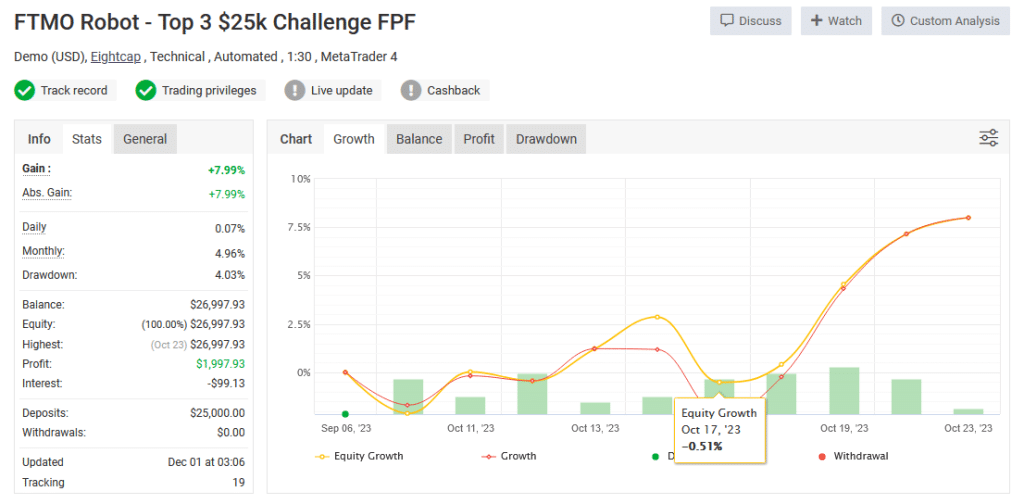Click the Trading privileges green checkmark icon
Image resolution: width=1024 pixels, height=504 pixels.
[147, 90]
